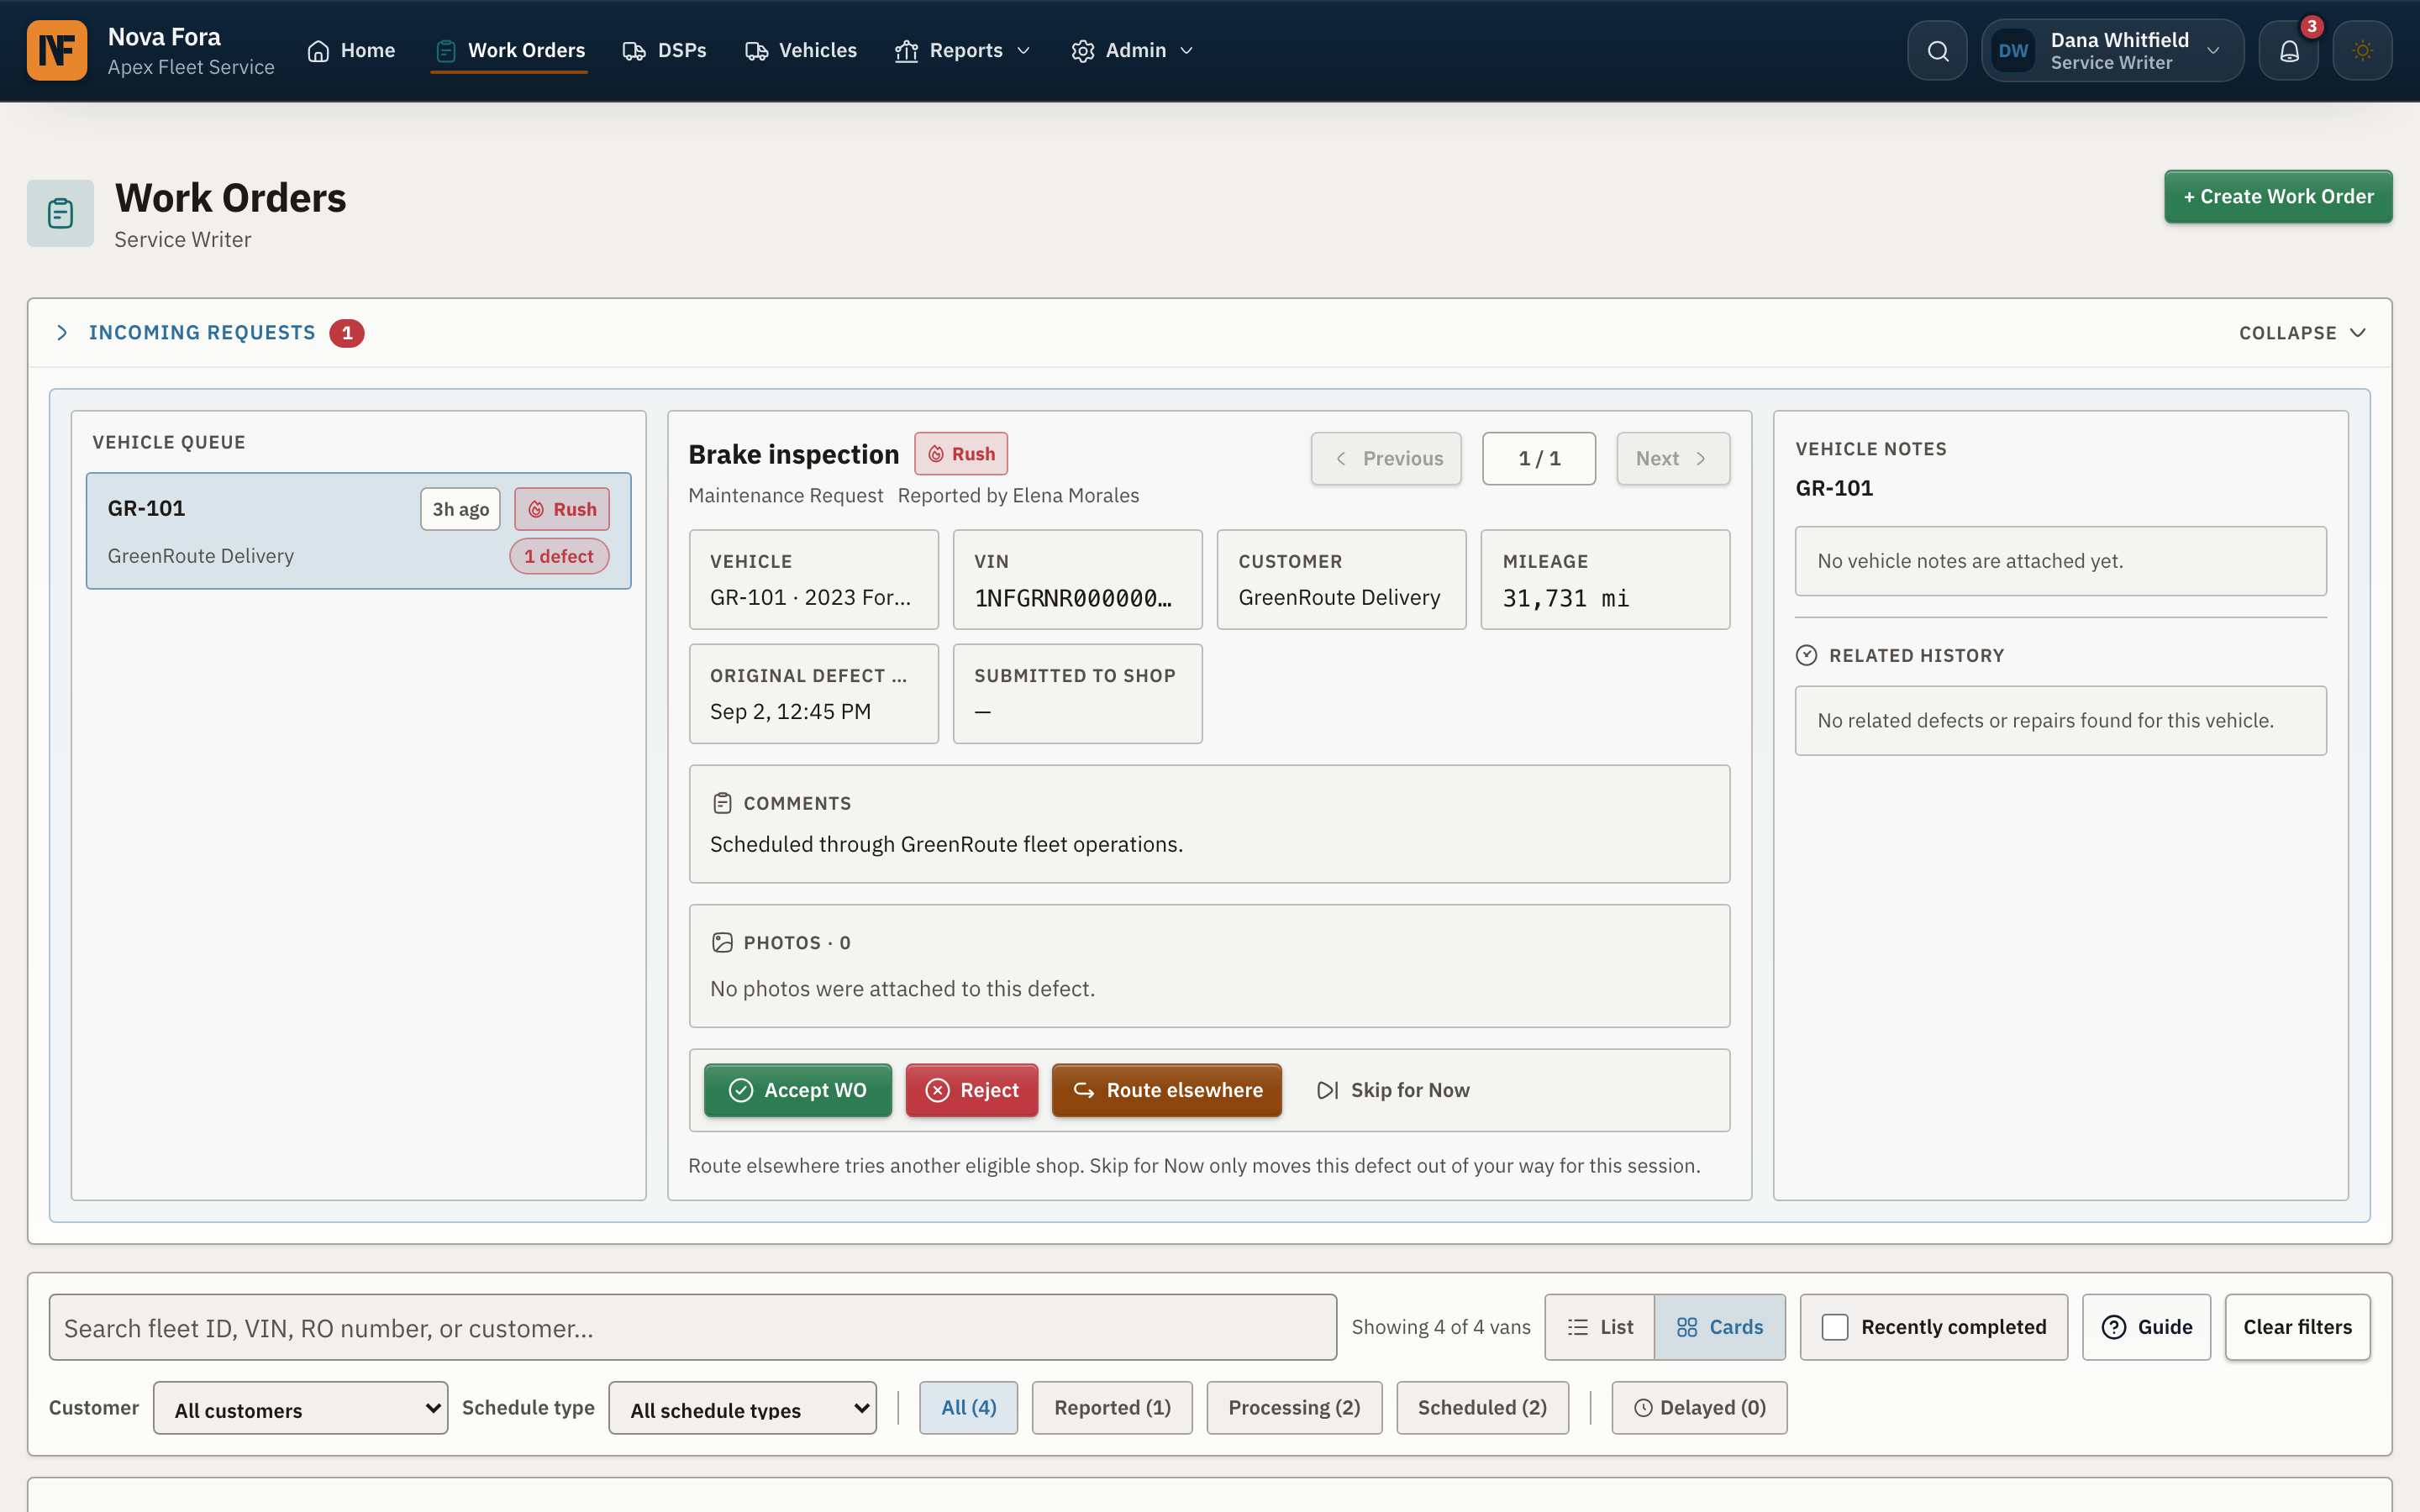Click the Related History clock icon
Screen dimensions: 2420x1512
1806,655
